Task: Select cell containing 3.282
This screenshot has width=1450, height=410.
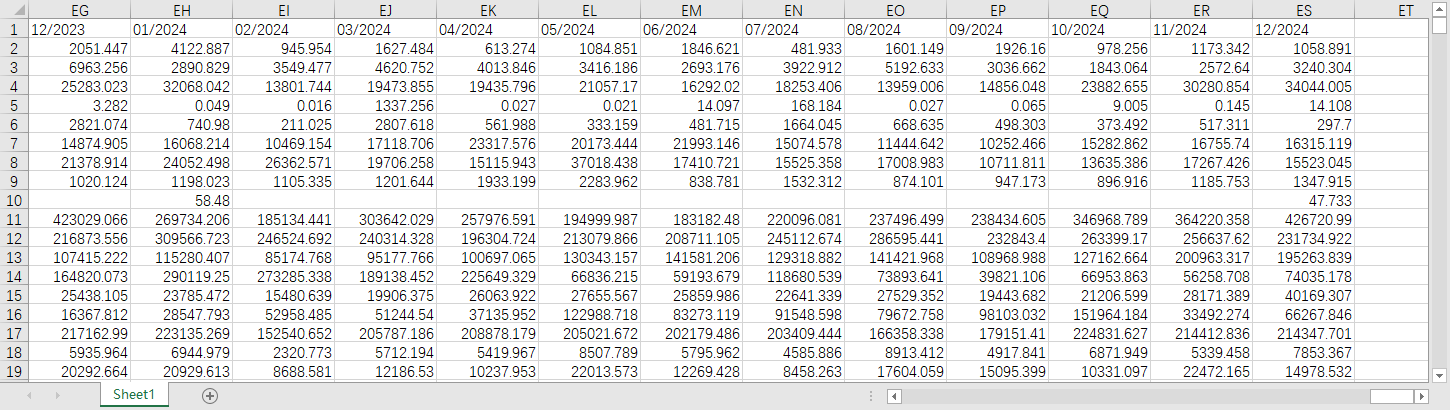Action: coord(79,105)
